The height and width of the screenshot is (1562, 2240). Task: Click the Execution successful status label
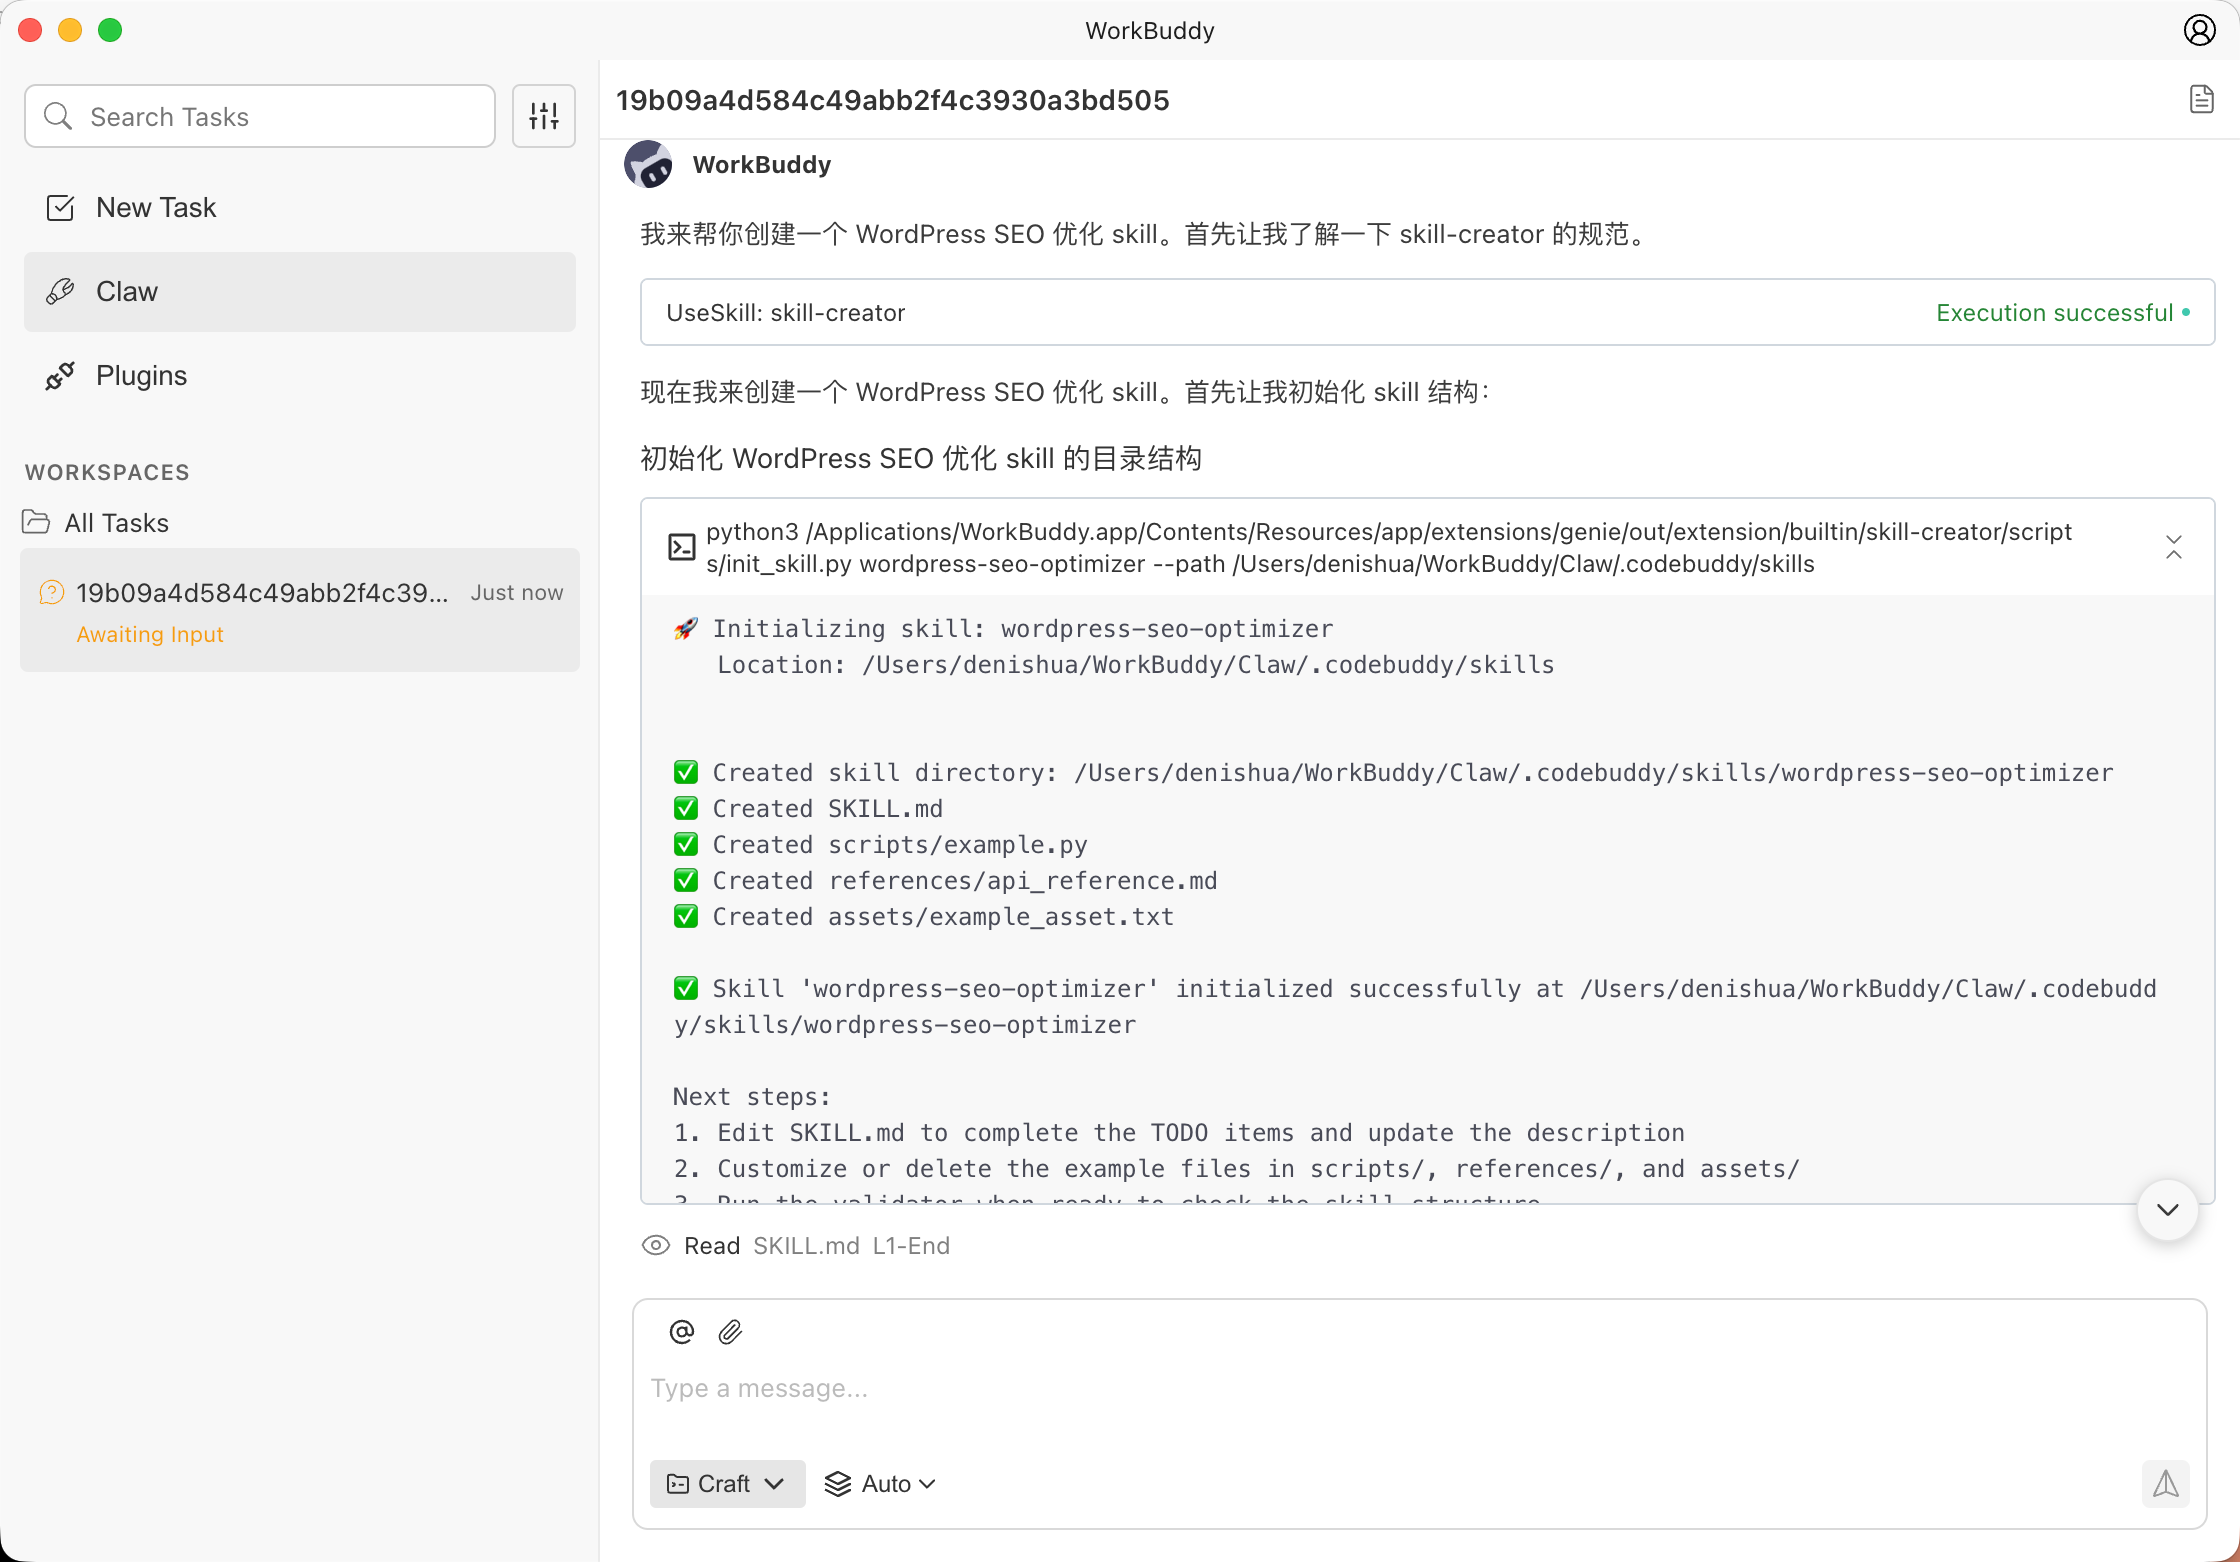click(2054, 312)
